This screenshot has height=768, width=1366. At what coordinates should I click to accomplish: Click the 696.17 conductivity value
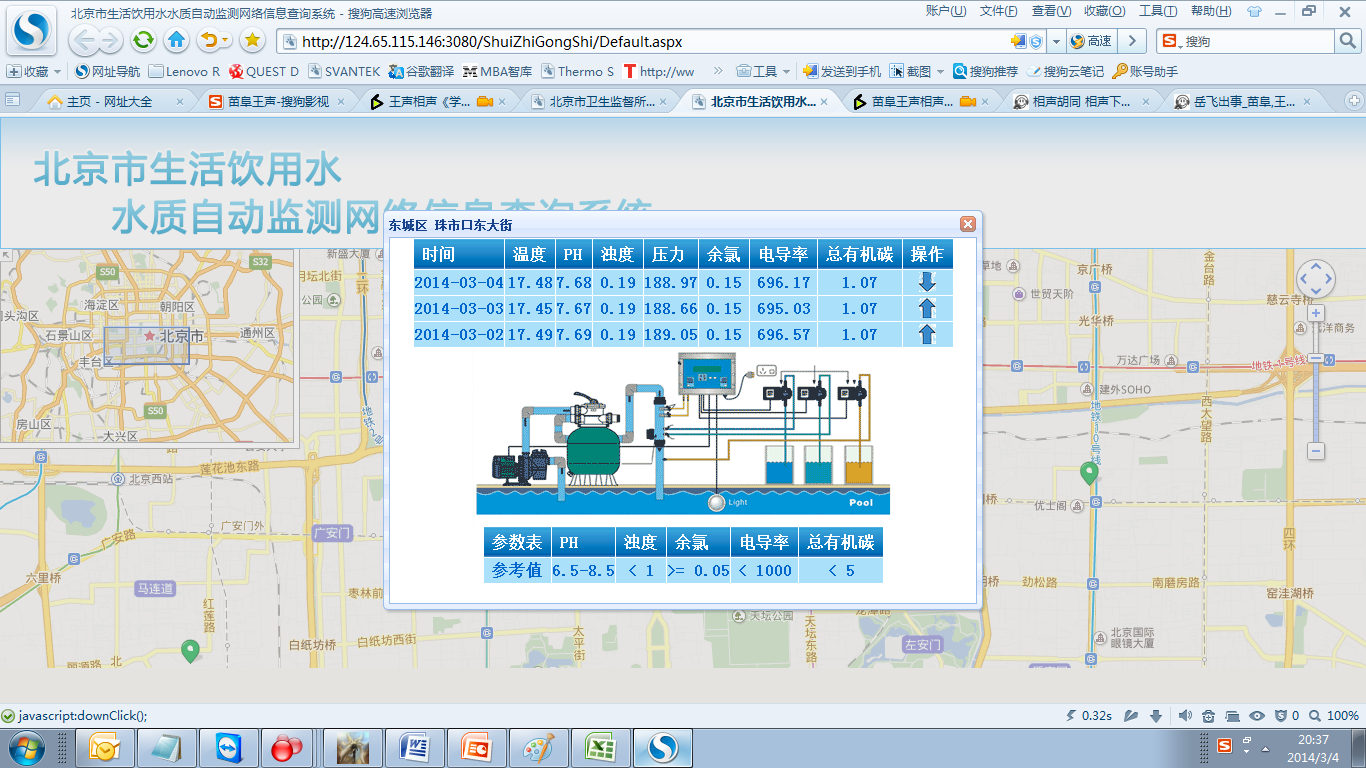pos(784,283)
